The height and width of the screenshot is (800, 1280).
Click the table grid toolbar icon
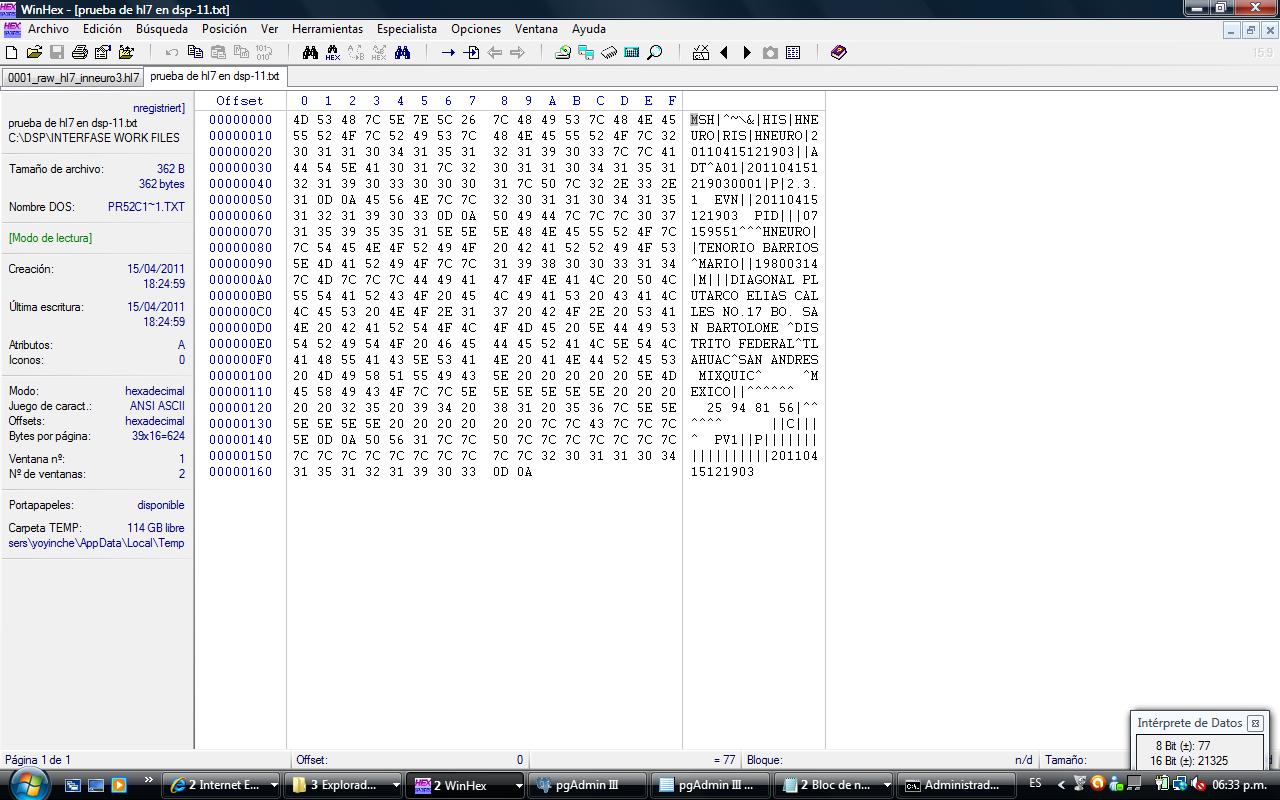[793, 52]
